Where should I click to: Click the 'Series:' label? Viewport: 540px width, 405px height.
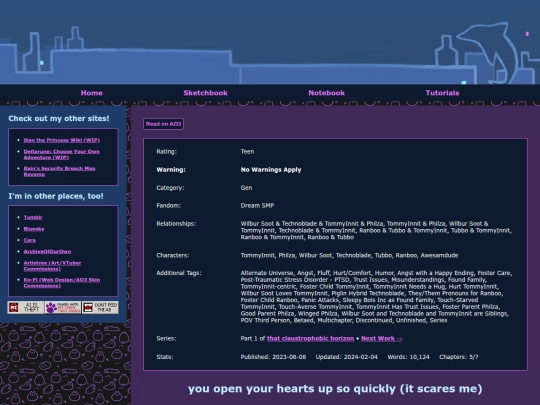tap(166, 339)
